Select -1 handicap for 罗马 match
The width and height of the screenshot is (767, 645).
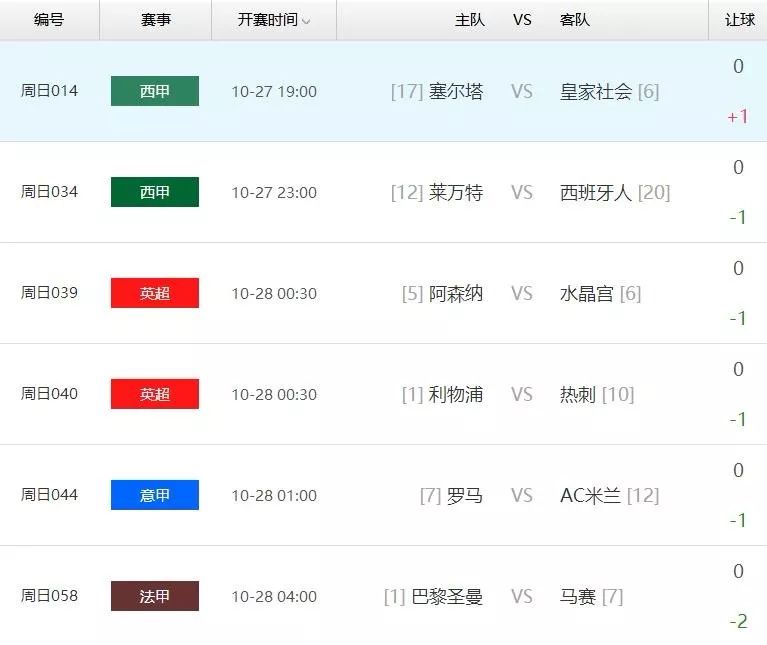738,521
